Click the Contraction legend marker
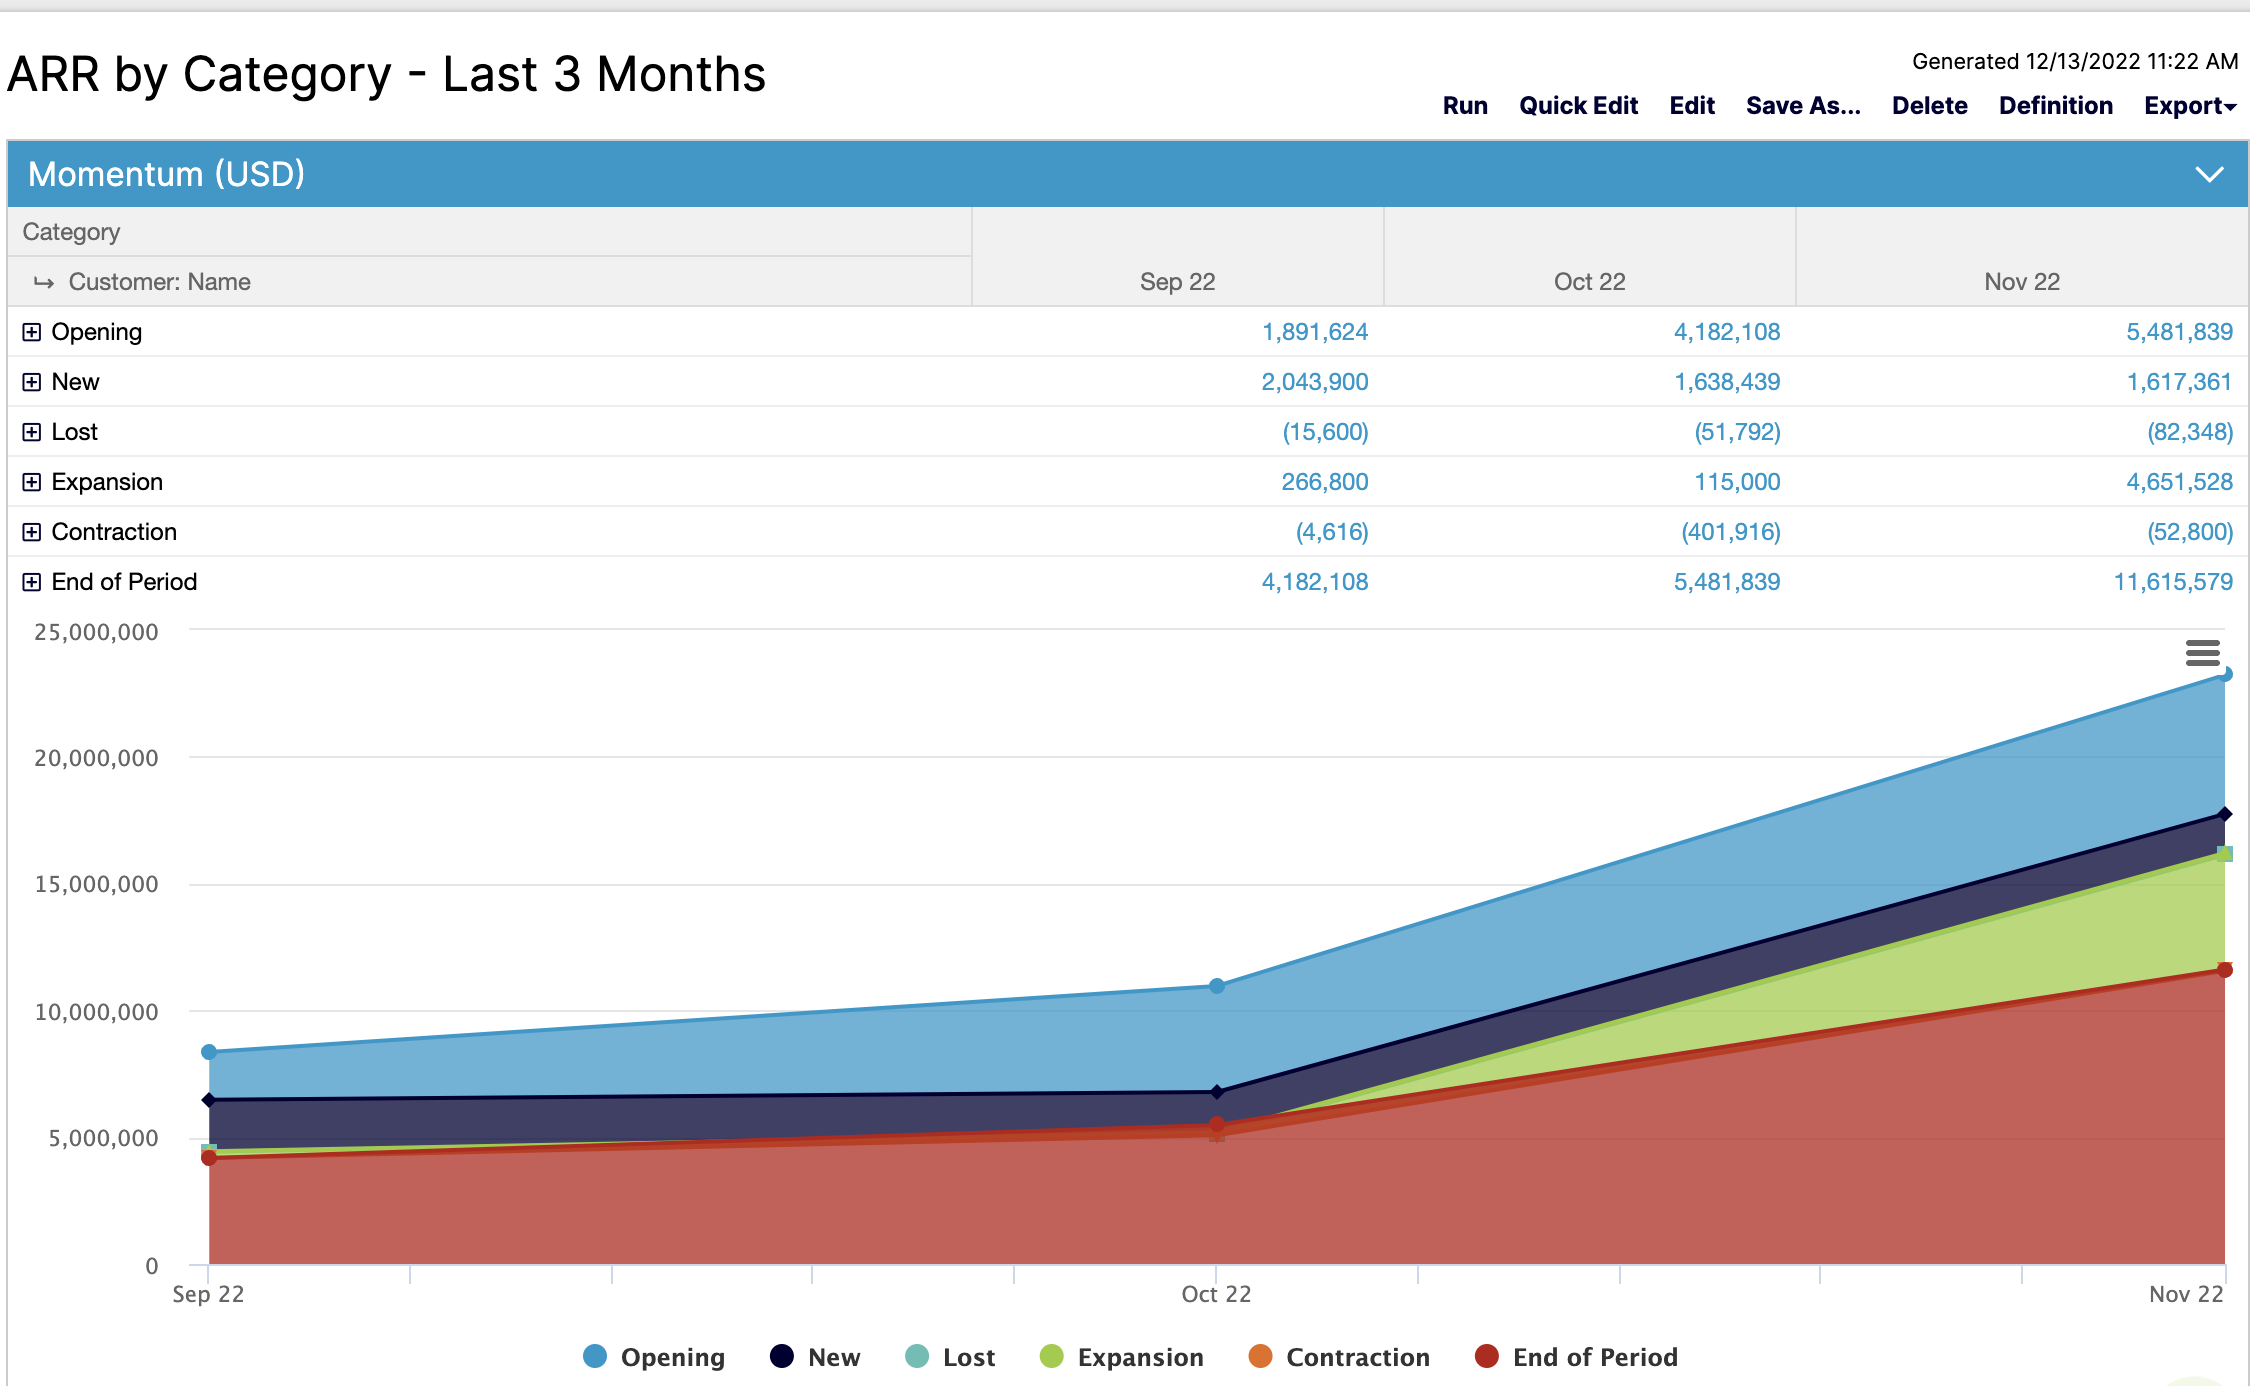The image size is (2250, 1386). coord(1261,1356)
